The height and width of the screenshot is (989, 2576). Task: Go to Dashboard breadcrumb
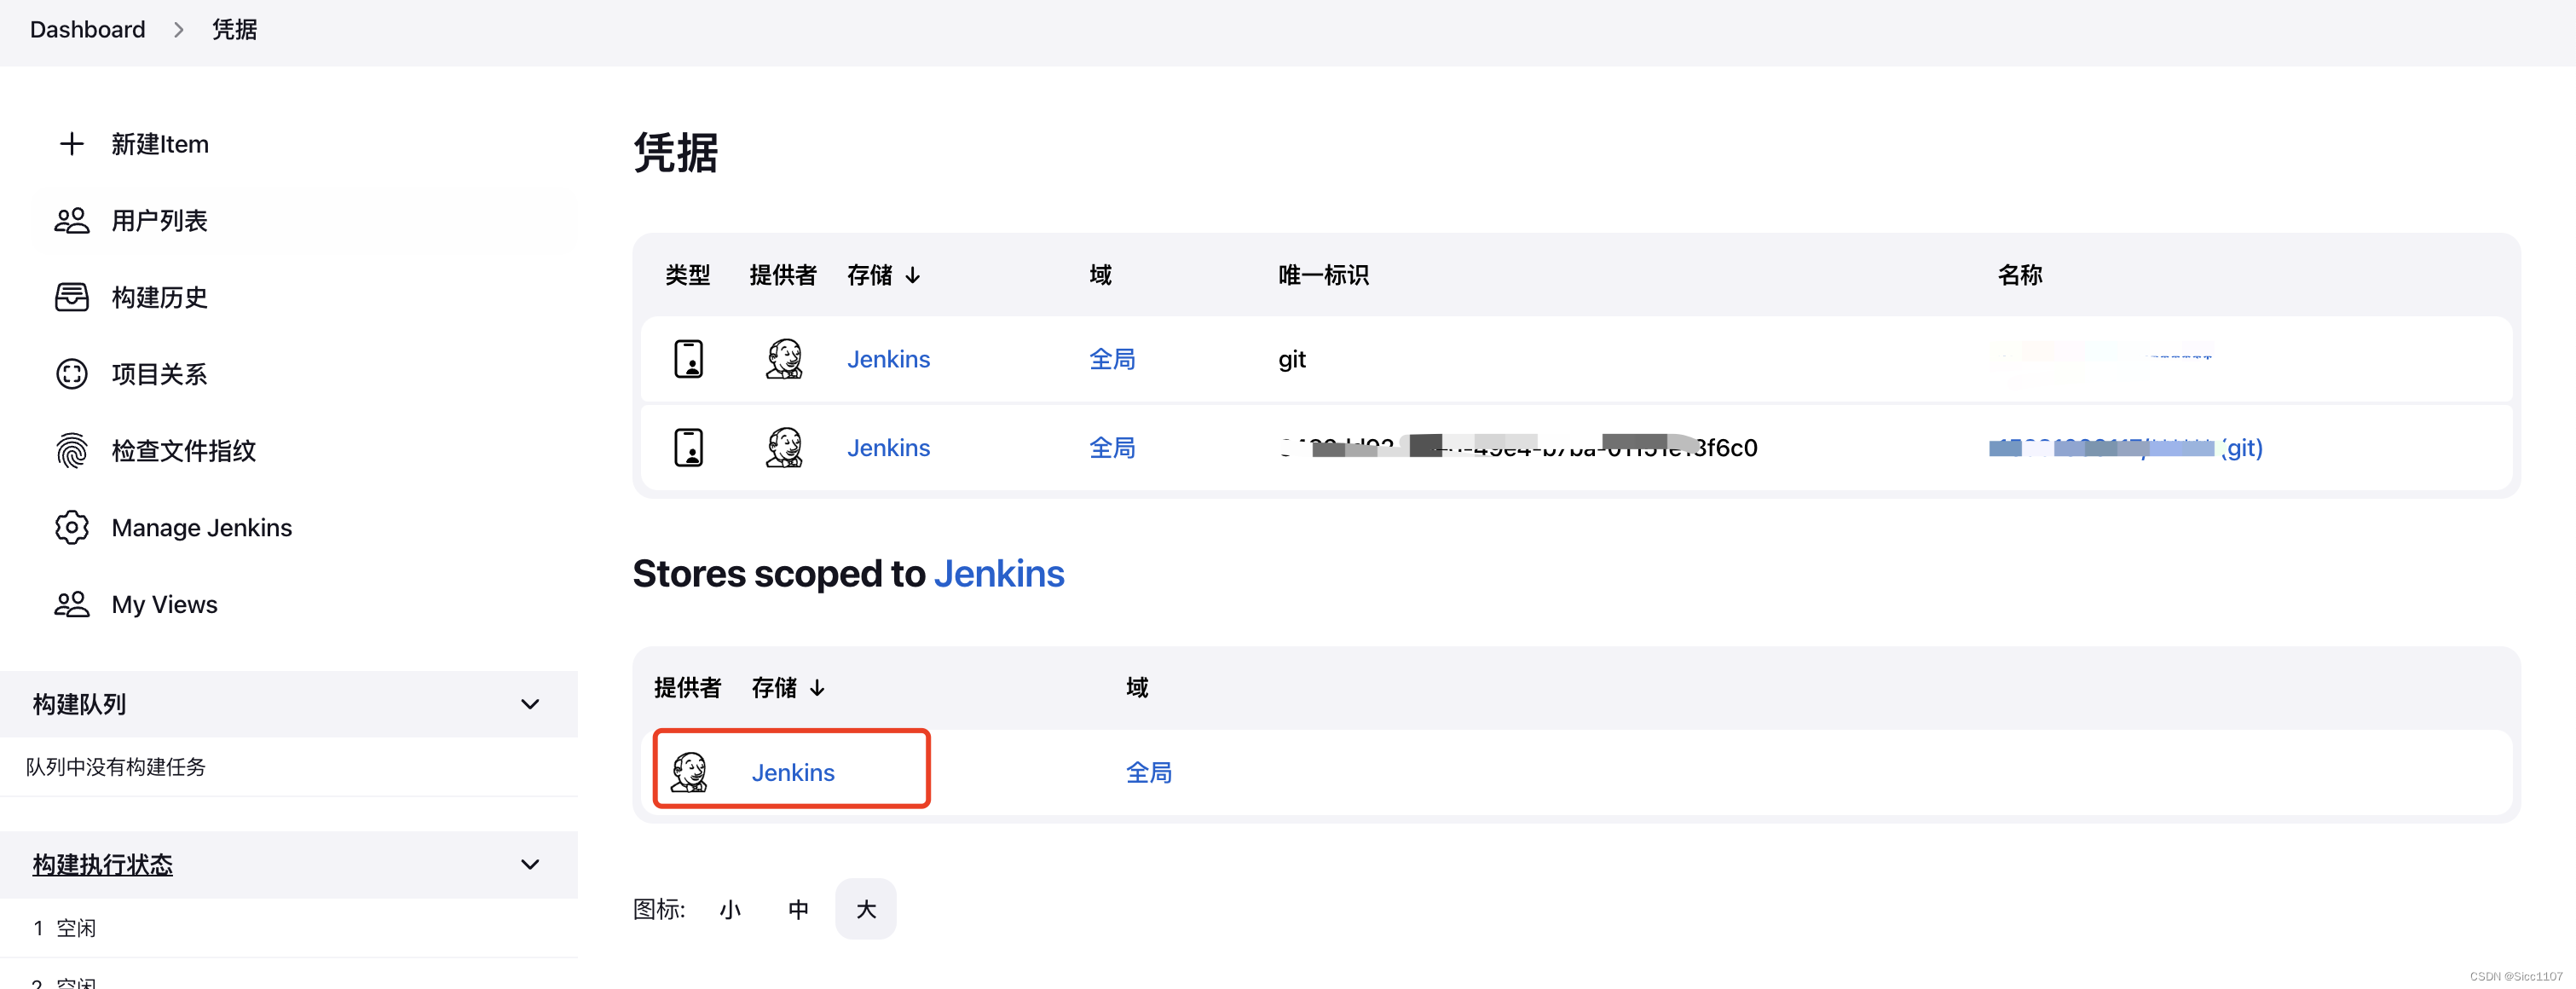click(x=88, y=30)
